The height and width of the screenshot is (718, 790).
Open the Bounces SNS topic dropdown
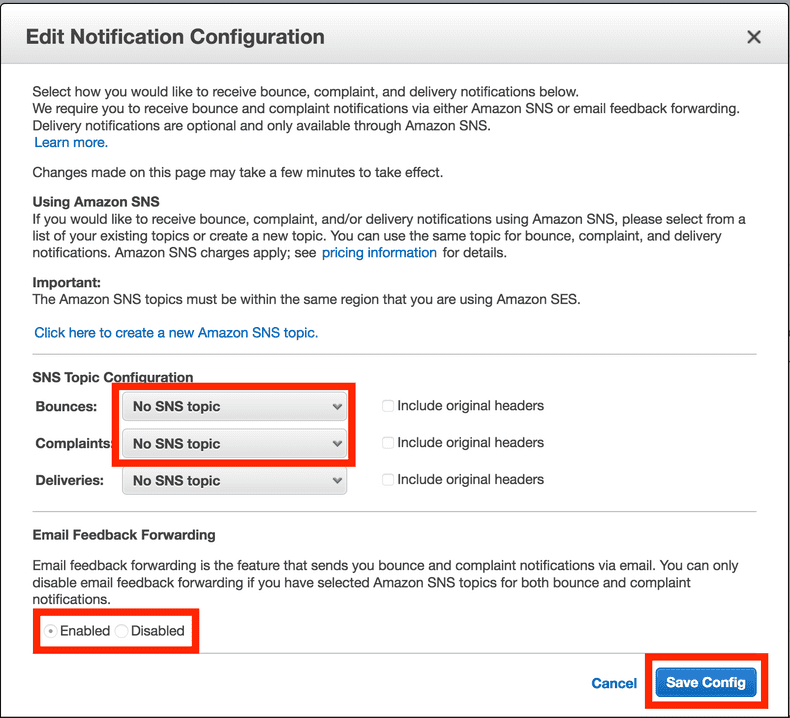click(x=234, y=406)
